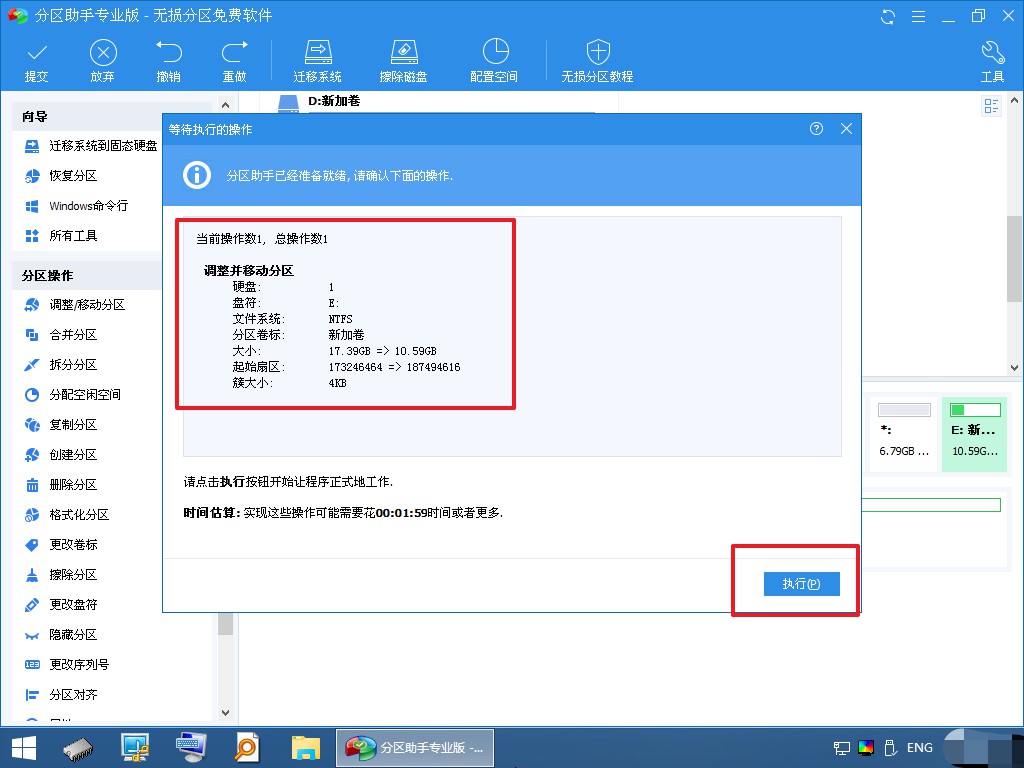Collapse the 分区操作 section header
Screen dimensions: 1024x768
pos(87,276)
